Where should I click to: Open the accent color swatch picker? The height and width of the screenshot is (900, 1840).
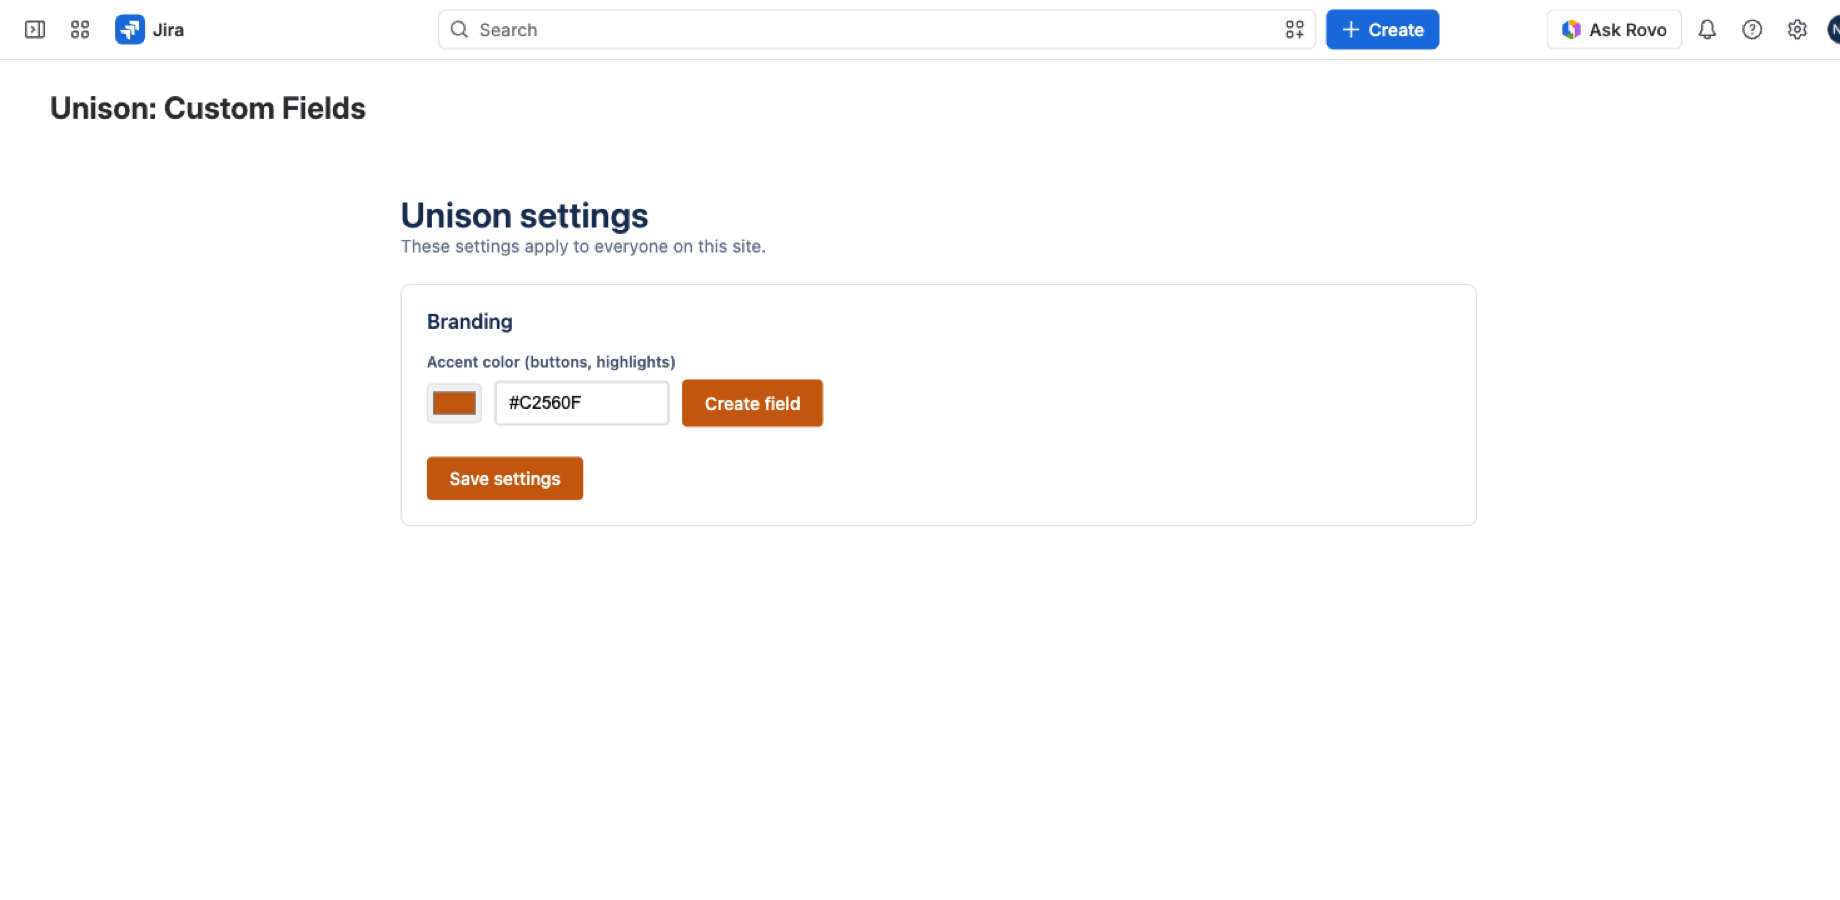tap(454, 403)
